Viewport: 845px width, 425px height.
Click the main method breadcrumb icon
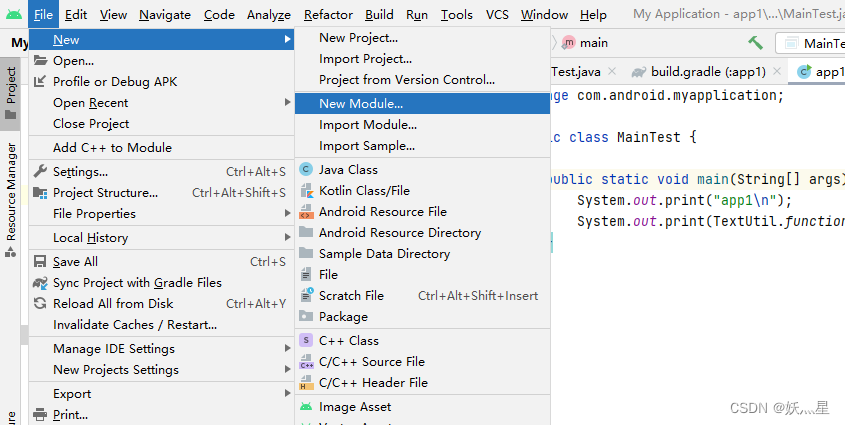(x=568, y=43)
